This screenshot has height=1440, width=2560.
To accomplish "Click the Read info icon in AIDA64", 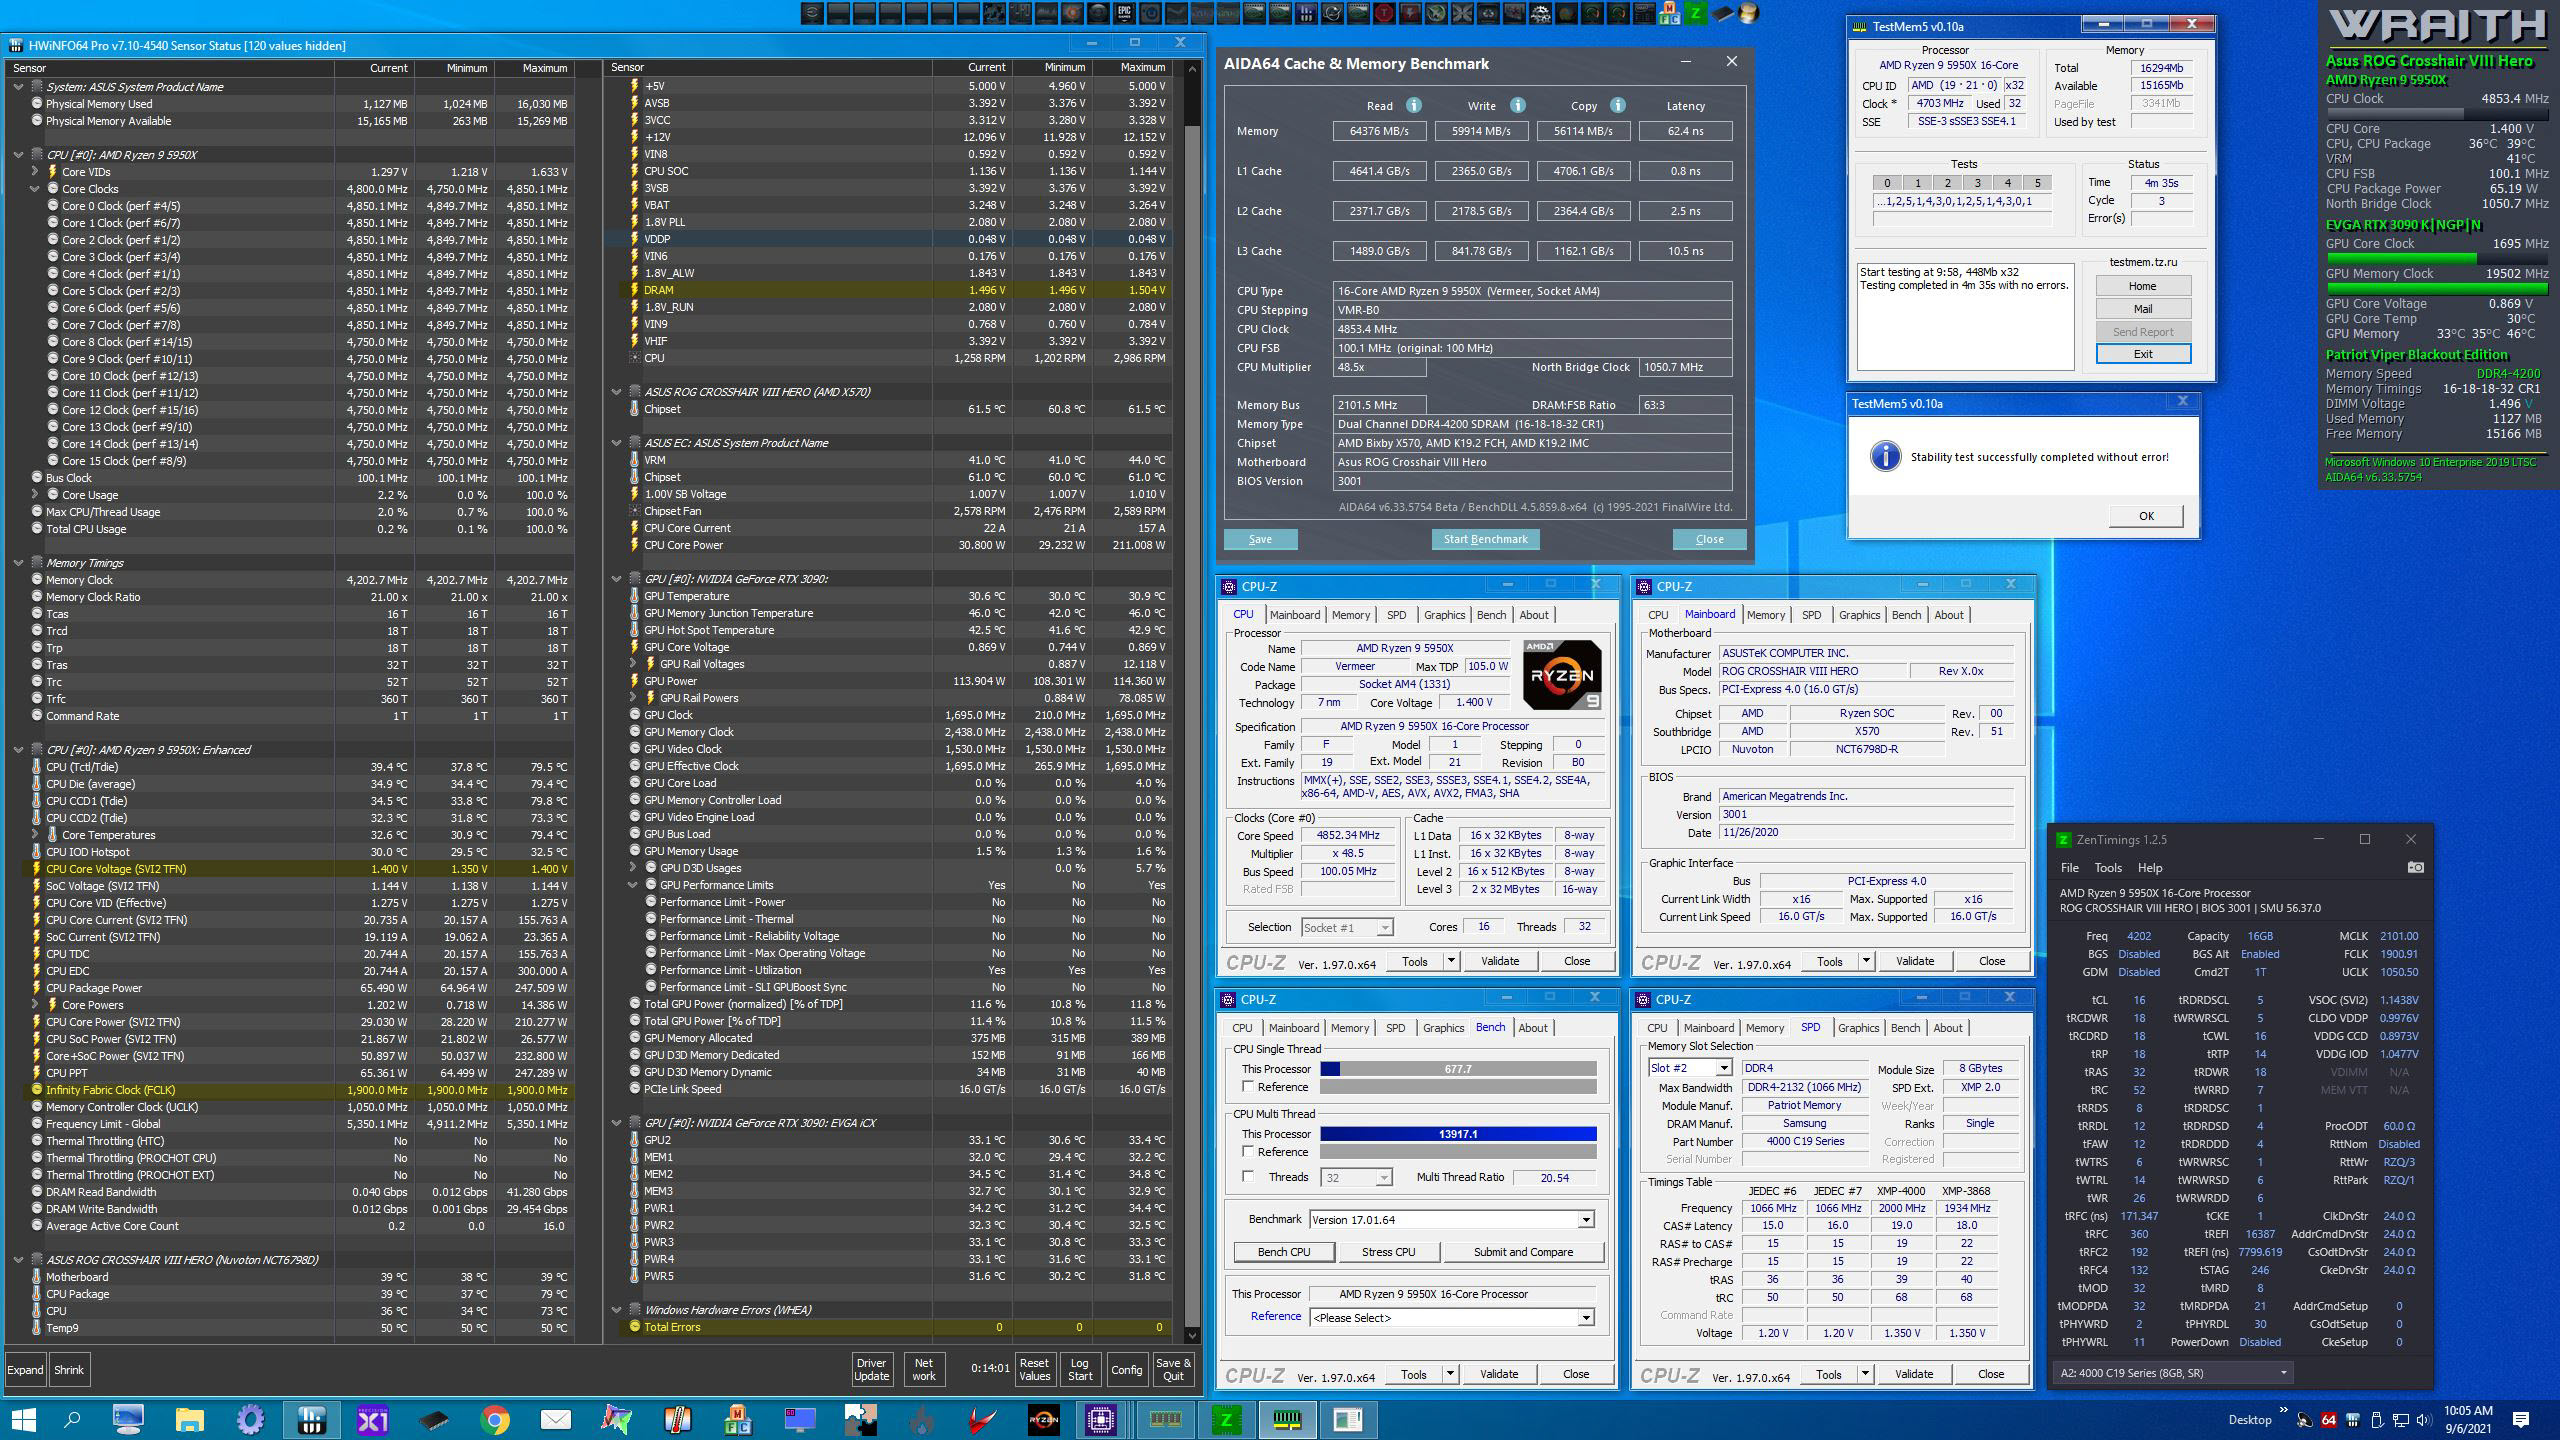I will [1413, 105].
